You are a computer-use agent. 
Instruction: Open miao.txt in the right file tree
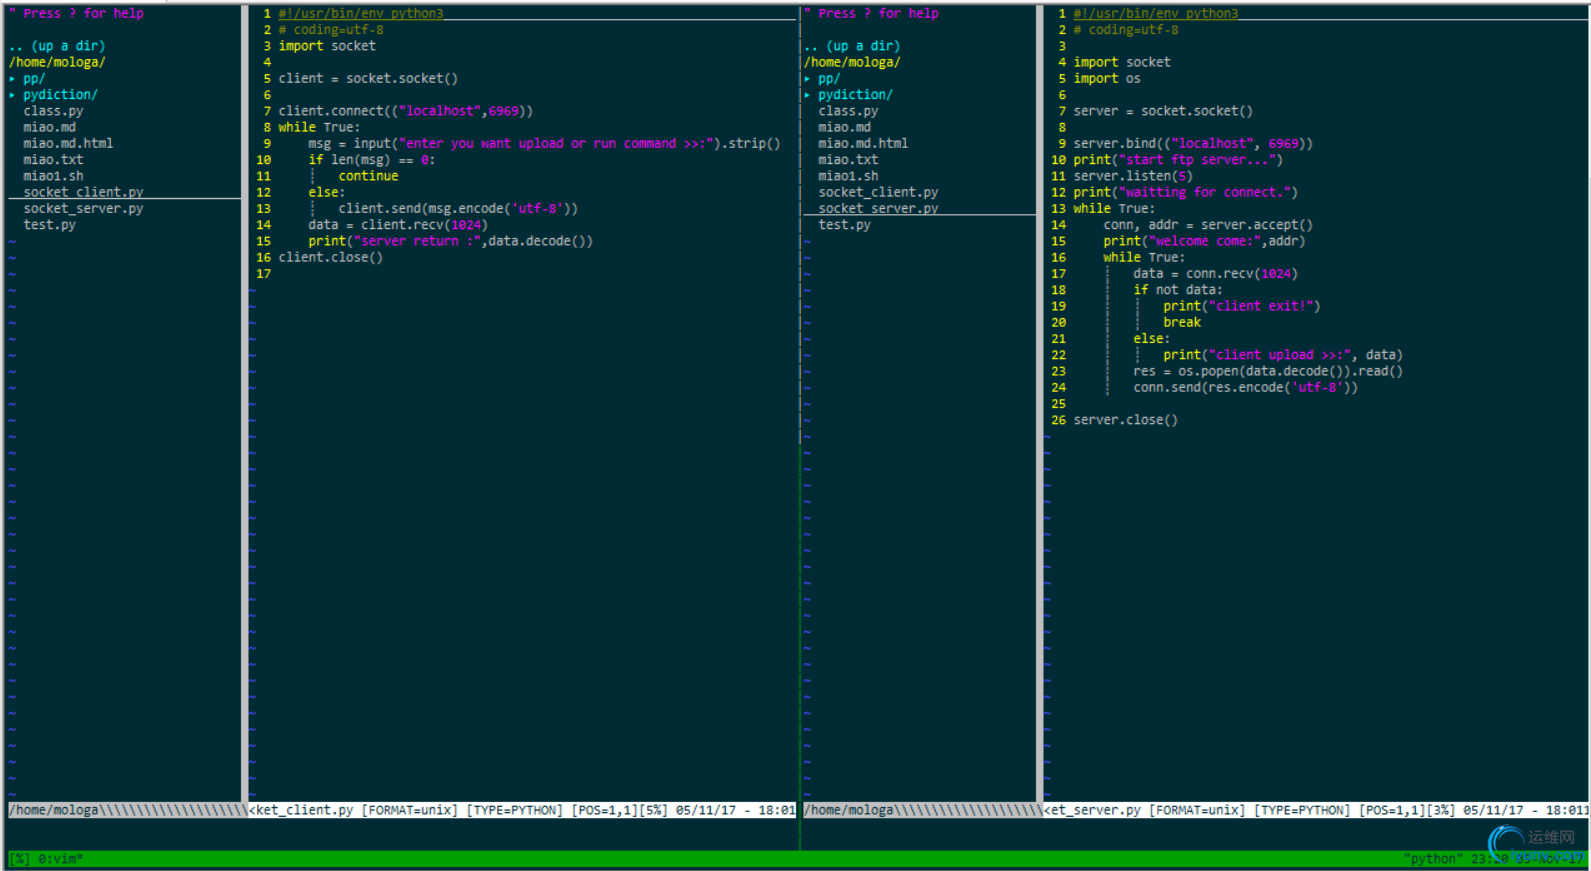coord(848,159)
